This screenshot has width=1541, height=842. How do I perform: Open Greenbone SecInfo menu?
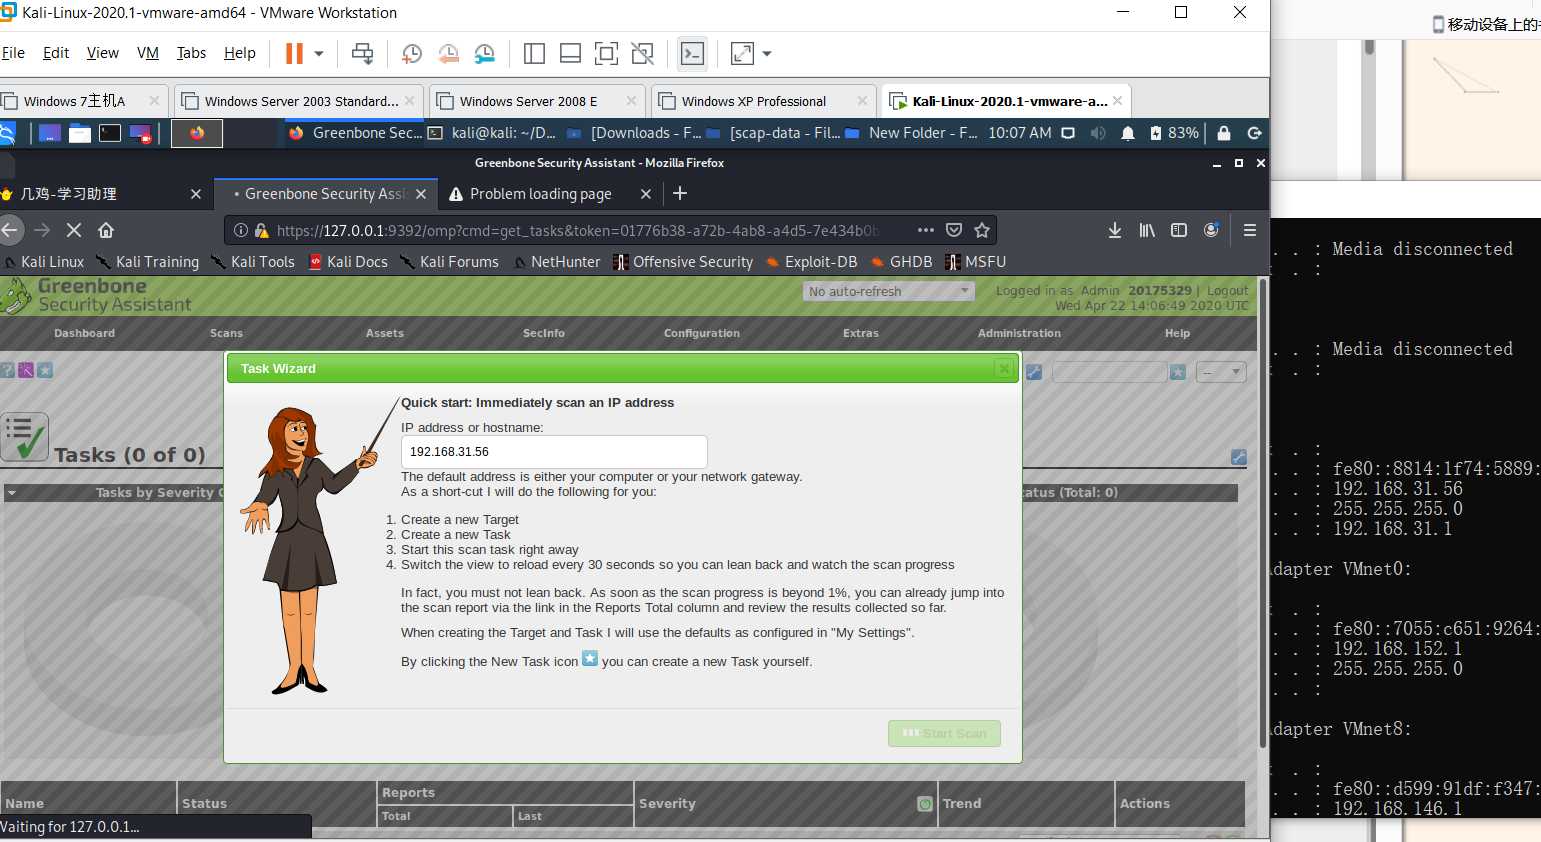tap(544, 333)
